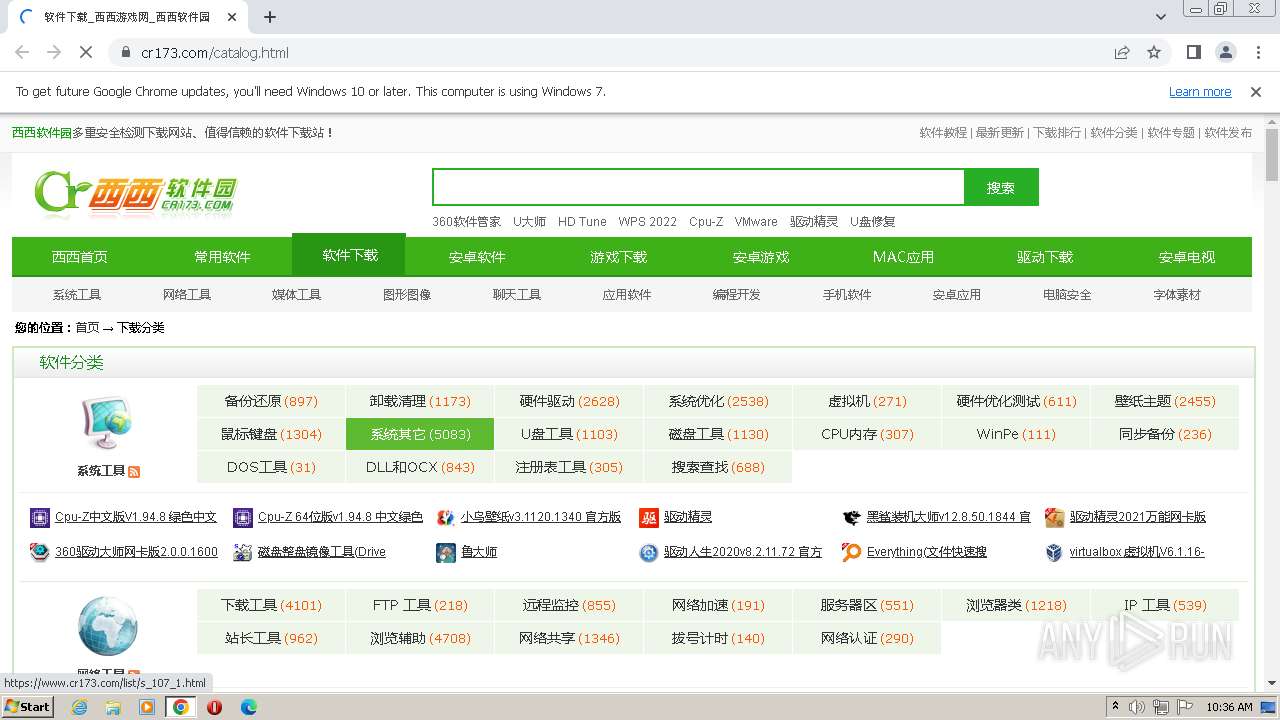
Task: Open the Edge browser taskbar icon
Action: point(248,707)
